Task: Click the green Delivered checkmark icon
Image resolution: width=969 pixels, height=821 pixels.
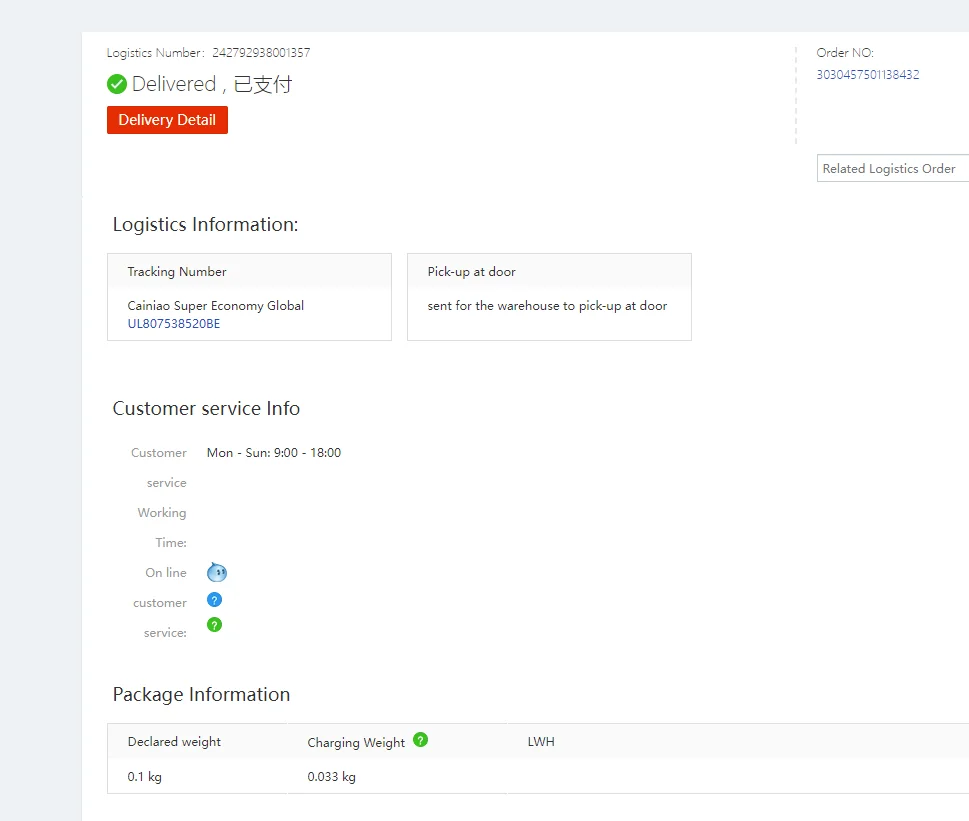Action: point(117,85)
